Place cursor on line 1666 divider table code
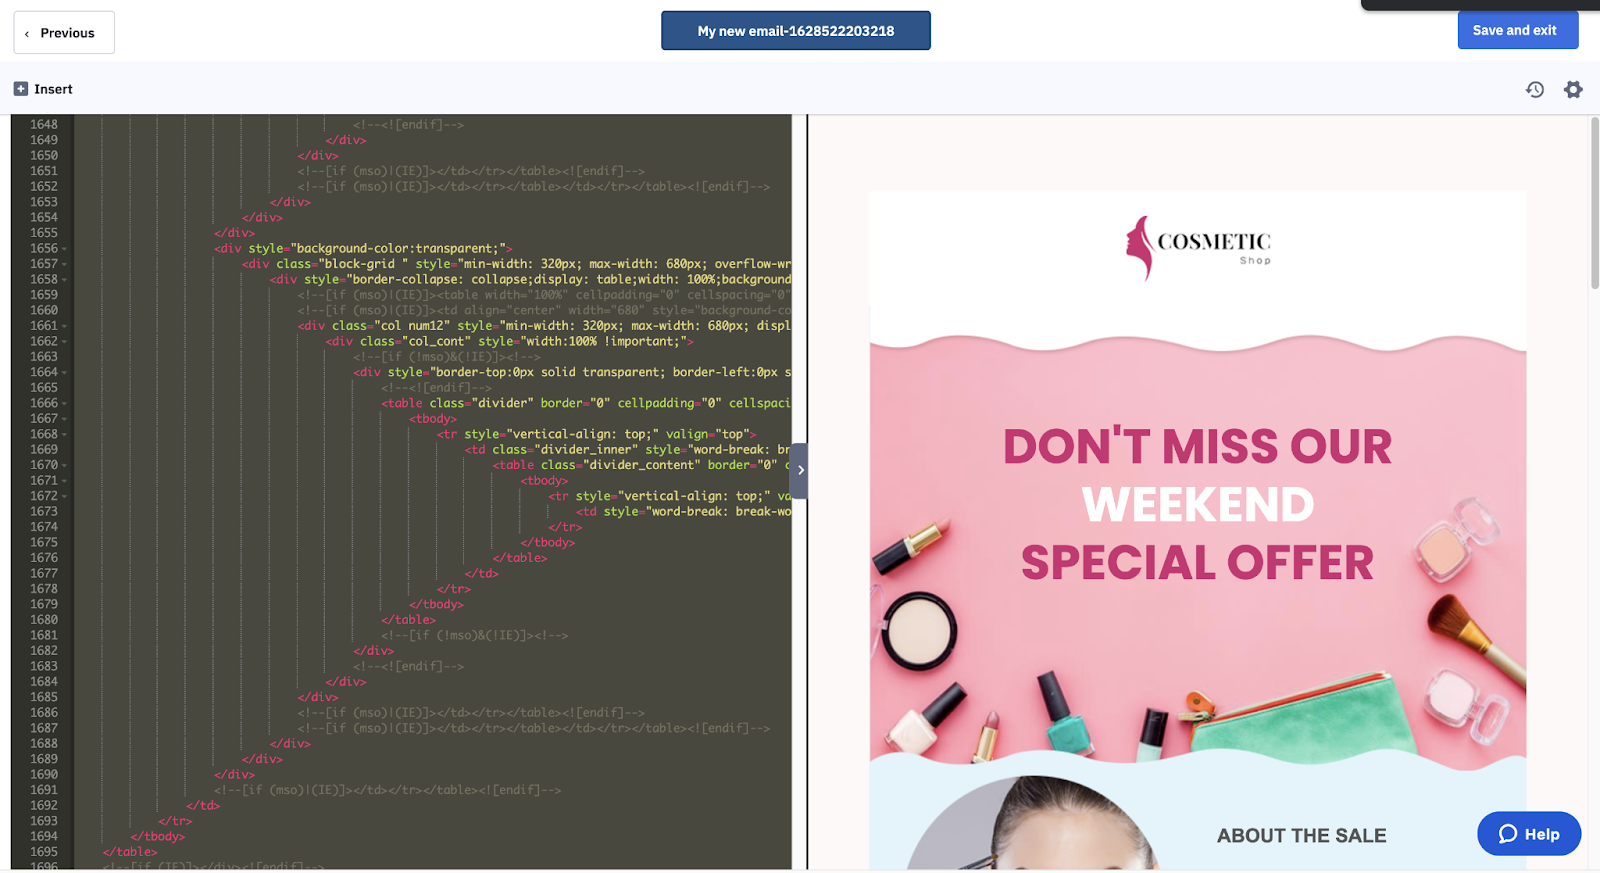The height and width of the screenshot is (873, 1600). [586, 403]
